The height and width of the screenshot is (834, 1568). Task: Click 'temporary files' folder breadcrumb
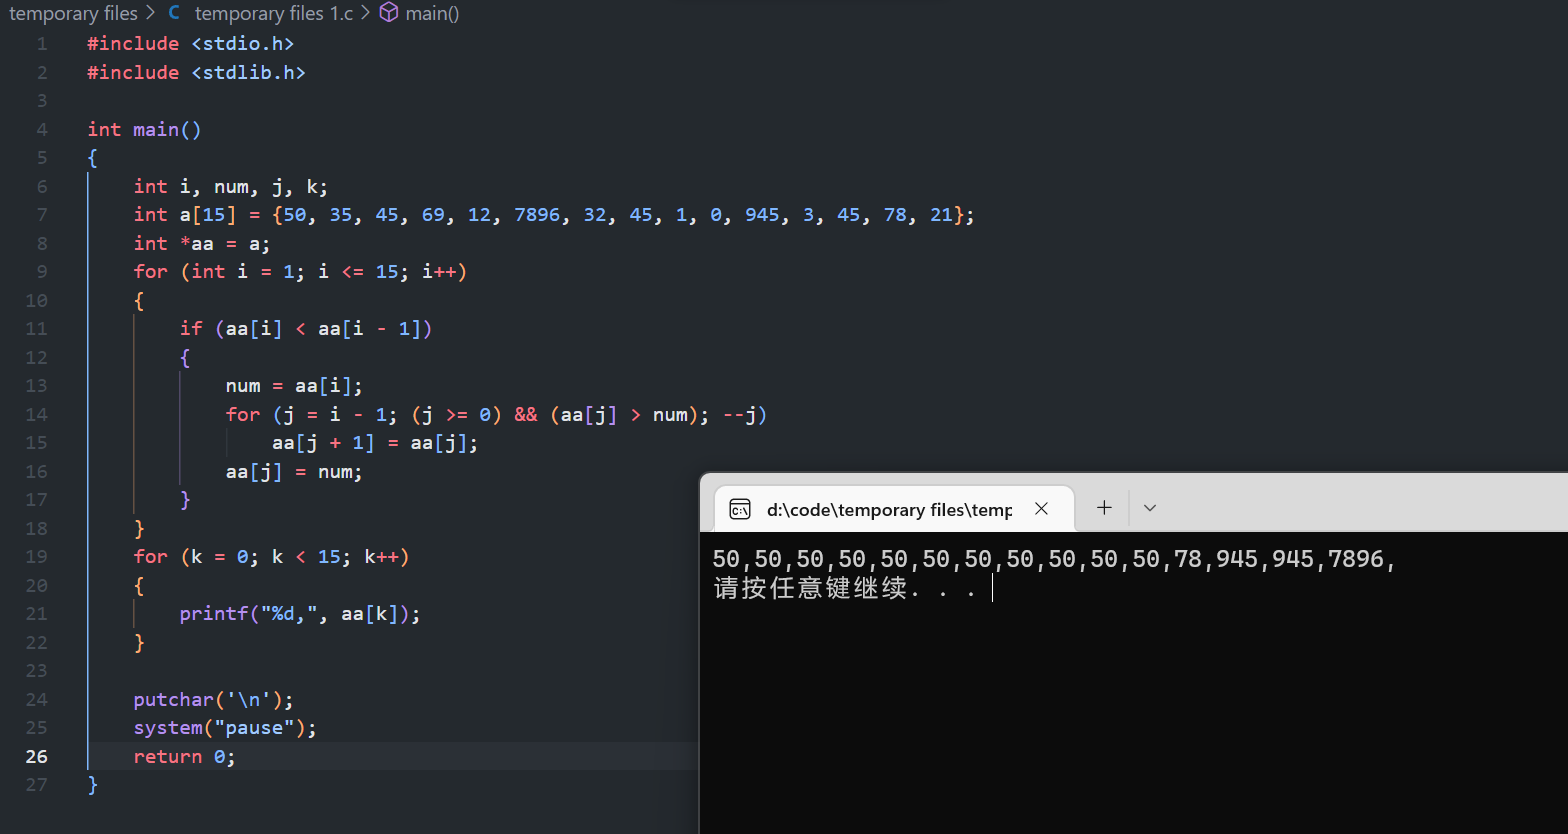(73, 13)
